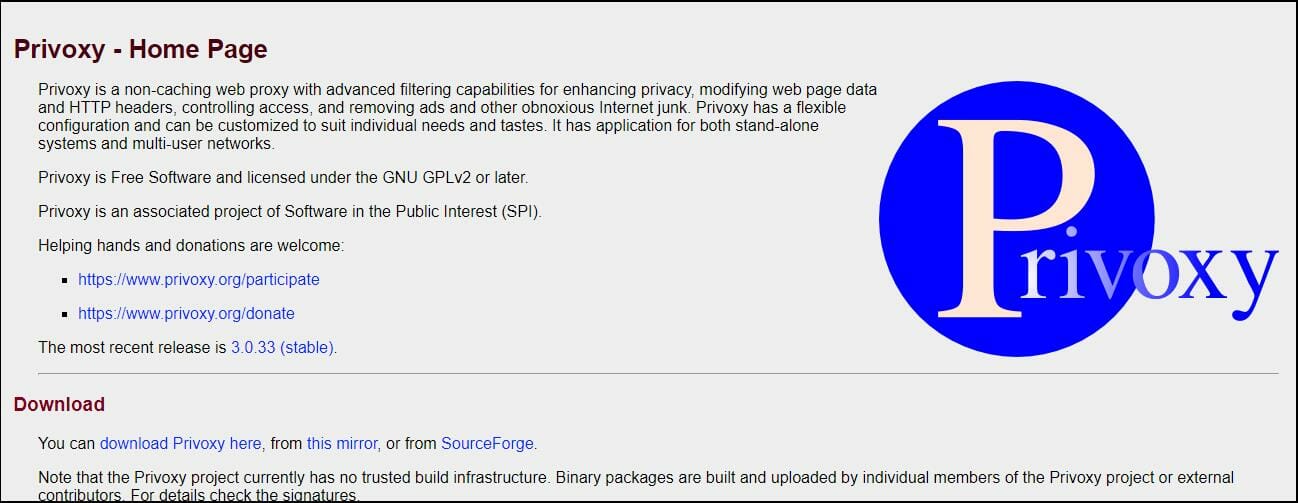Open the 3.0.33 (stable) release link
The height and width of the screenshot is (503, 1298).
click(282, 348)
